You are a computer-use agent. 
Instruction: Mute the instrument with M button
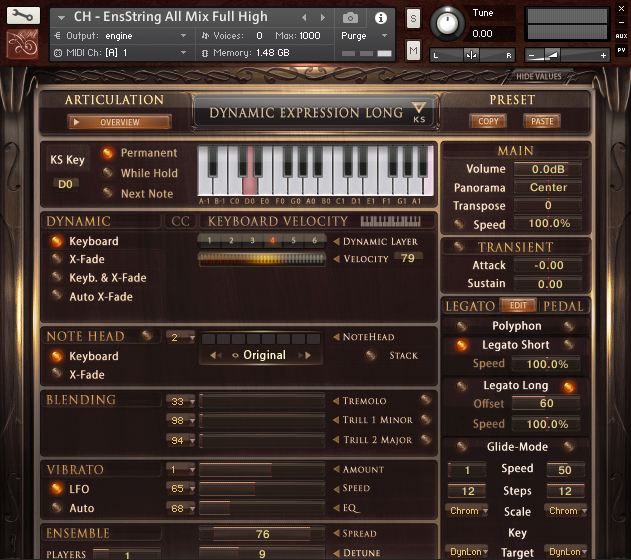[x=413, y=50]
